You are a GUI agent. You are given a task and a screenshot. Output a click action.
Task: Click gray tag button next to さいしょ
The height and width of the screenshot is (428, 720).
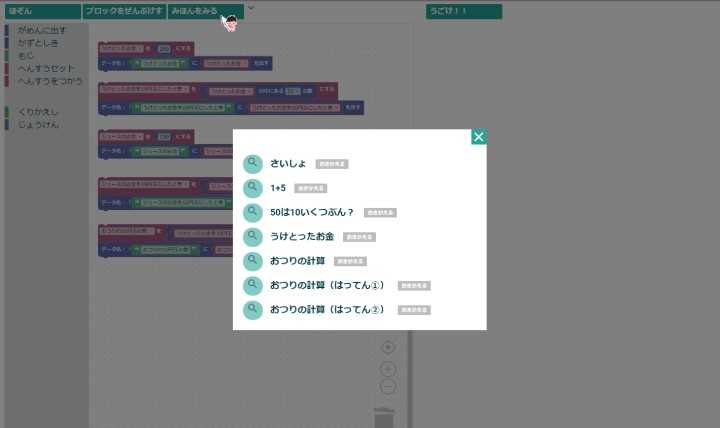(x=332, y=164)
